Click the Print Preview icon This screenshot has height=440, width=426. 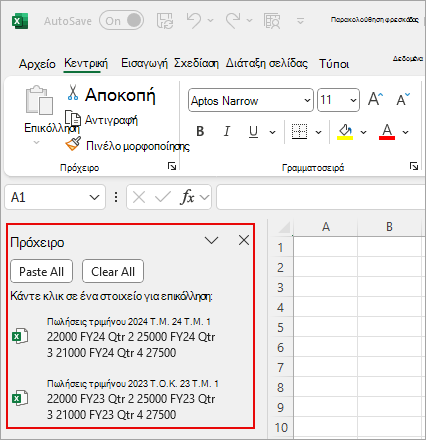tap(272, 21)
